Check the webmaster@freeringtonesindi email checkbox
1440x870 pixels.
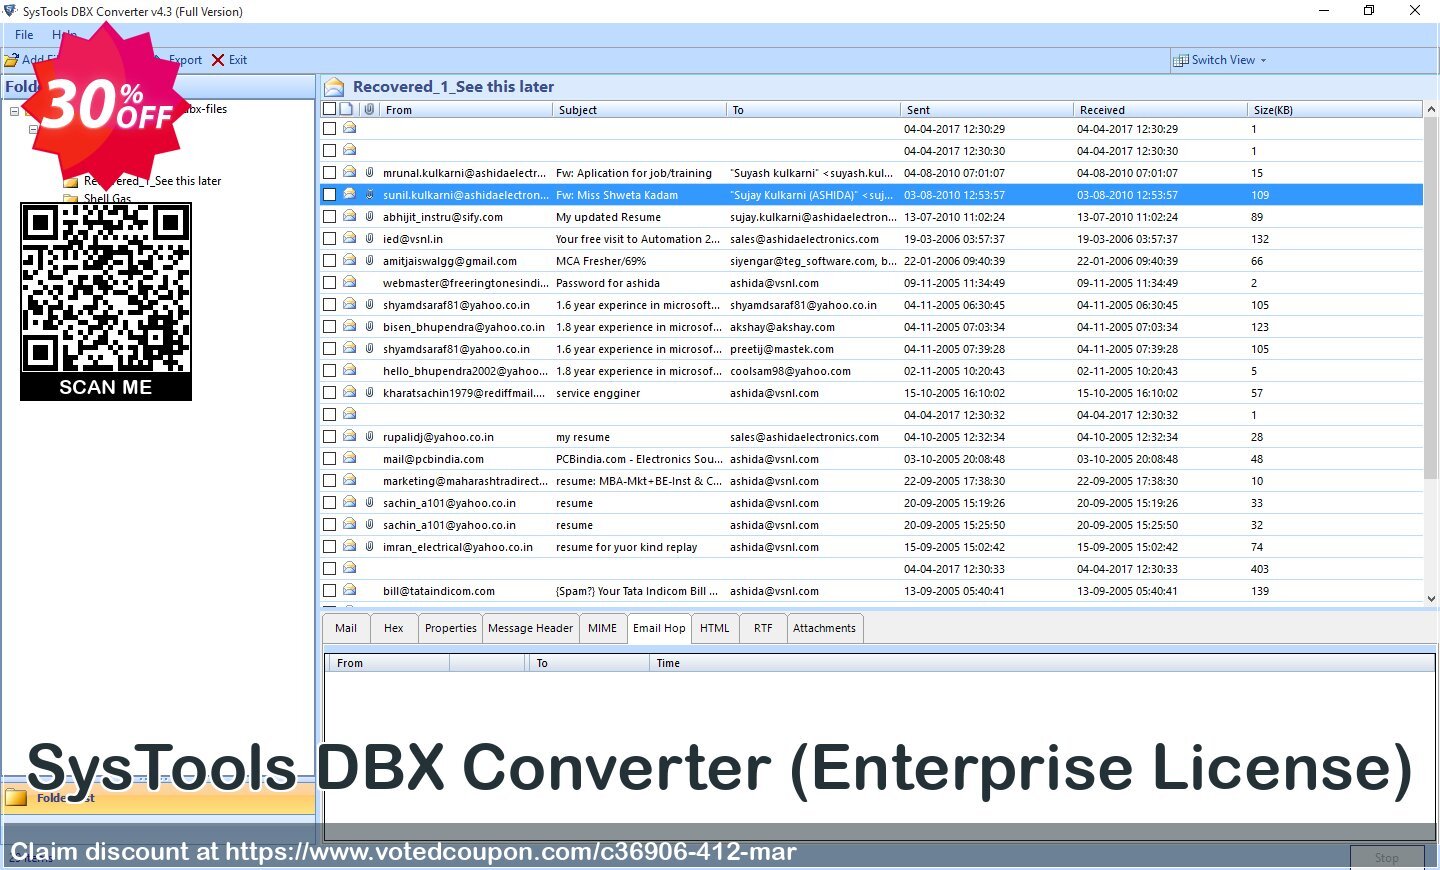point(329,283)
